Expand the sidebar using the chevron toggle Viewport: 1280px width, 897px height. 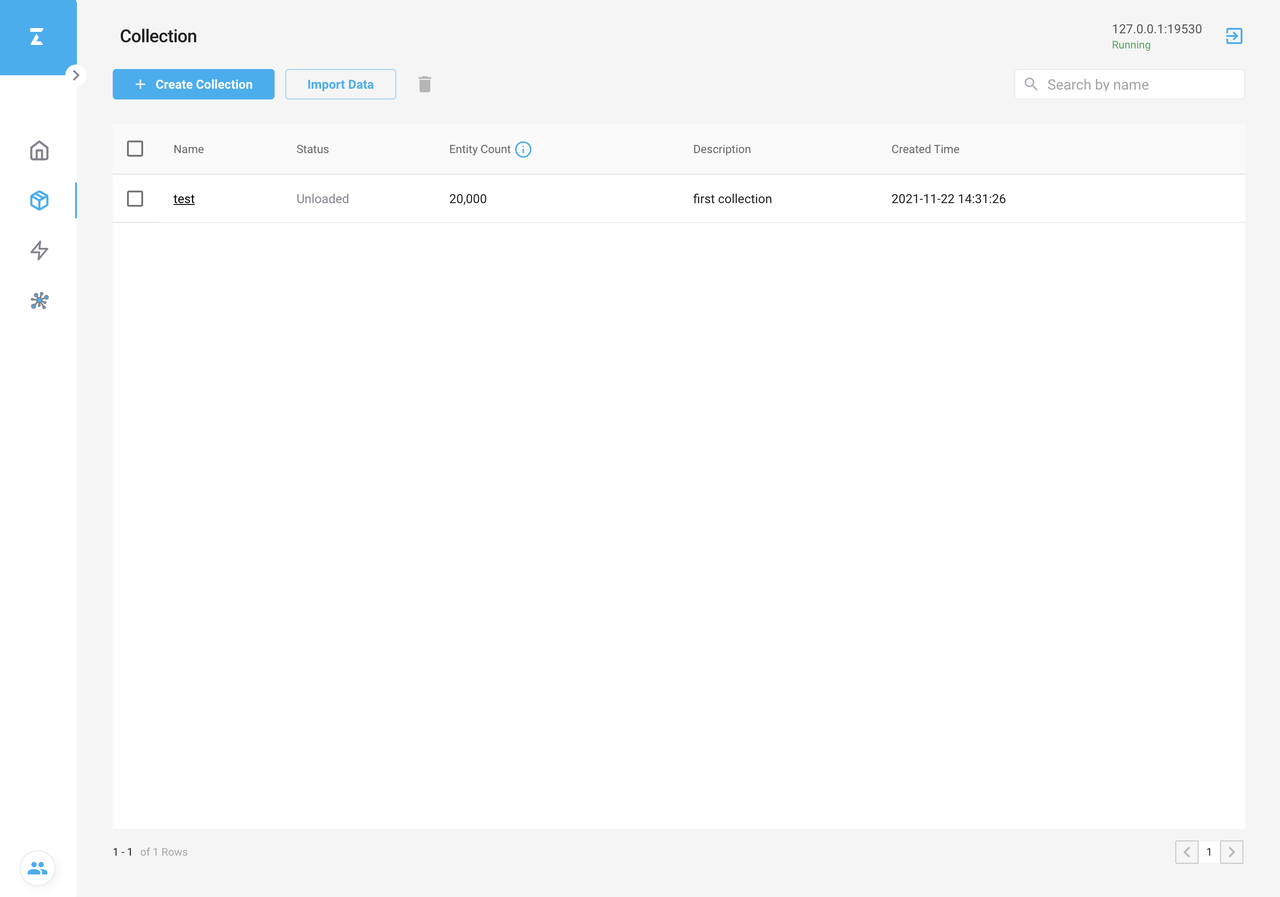(76, 75)
